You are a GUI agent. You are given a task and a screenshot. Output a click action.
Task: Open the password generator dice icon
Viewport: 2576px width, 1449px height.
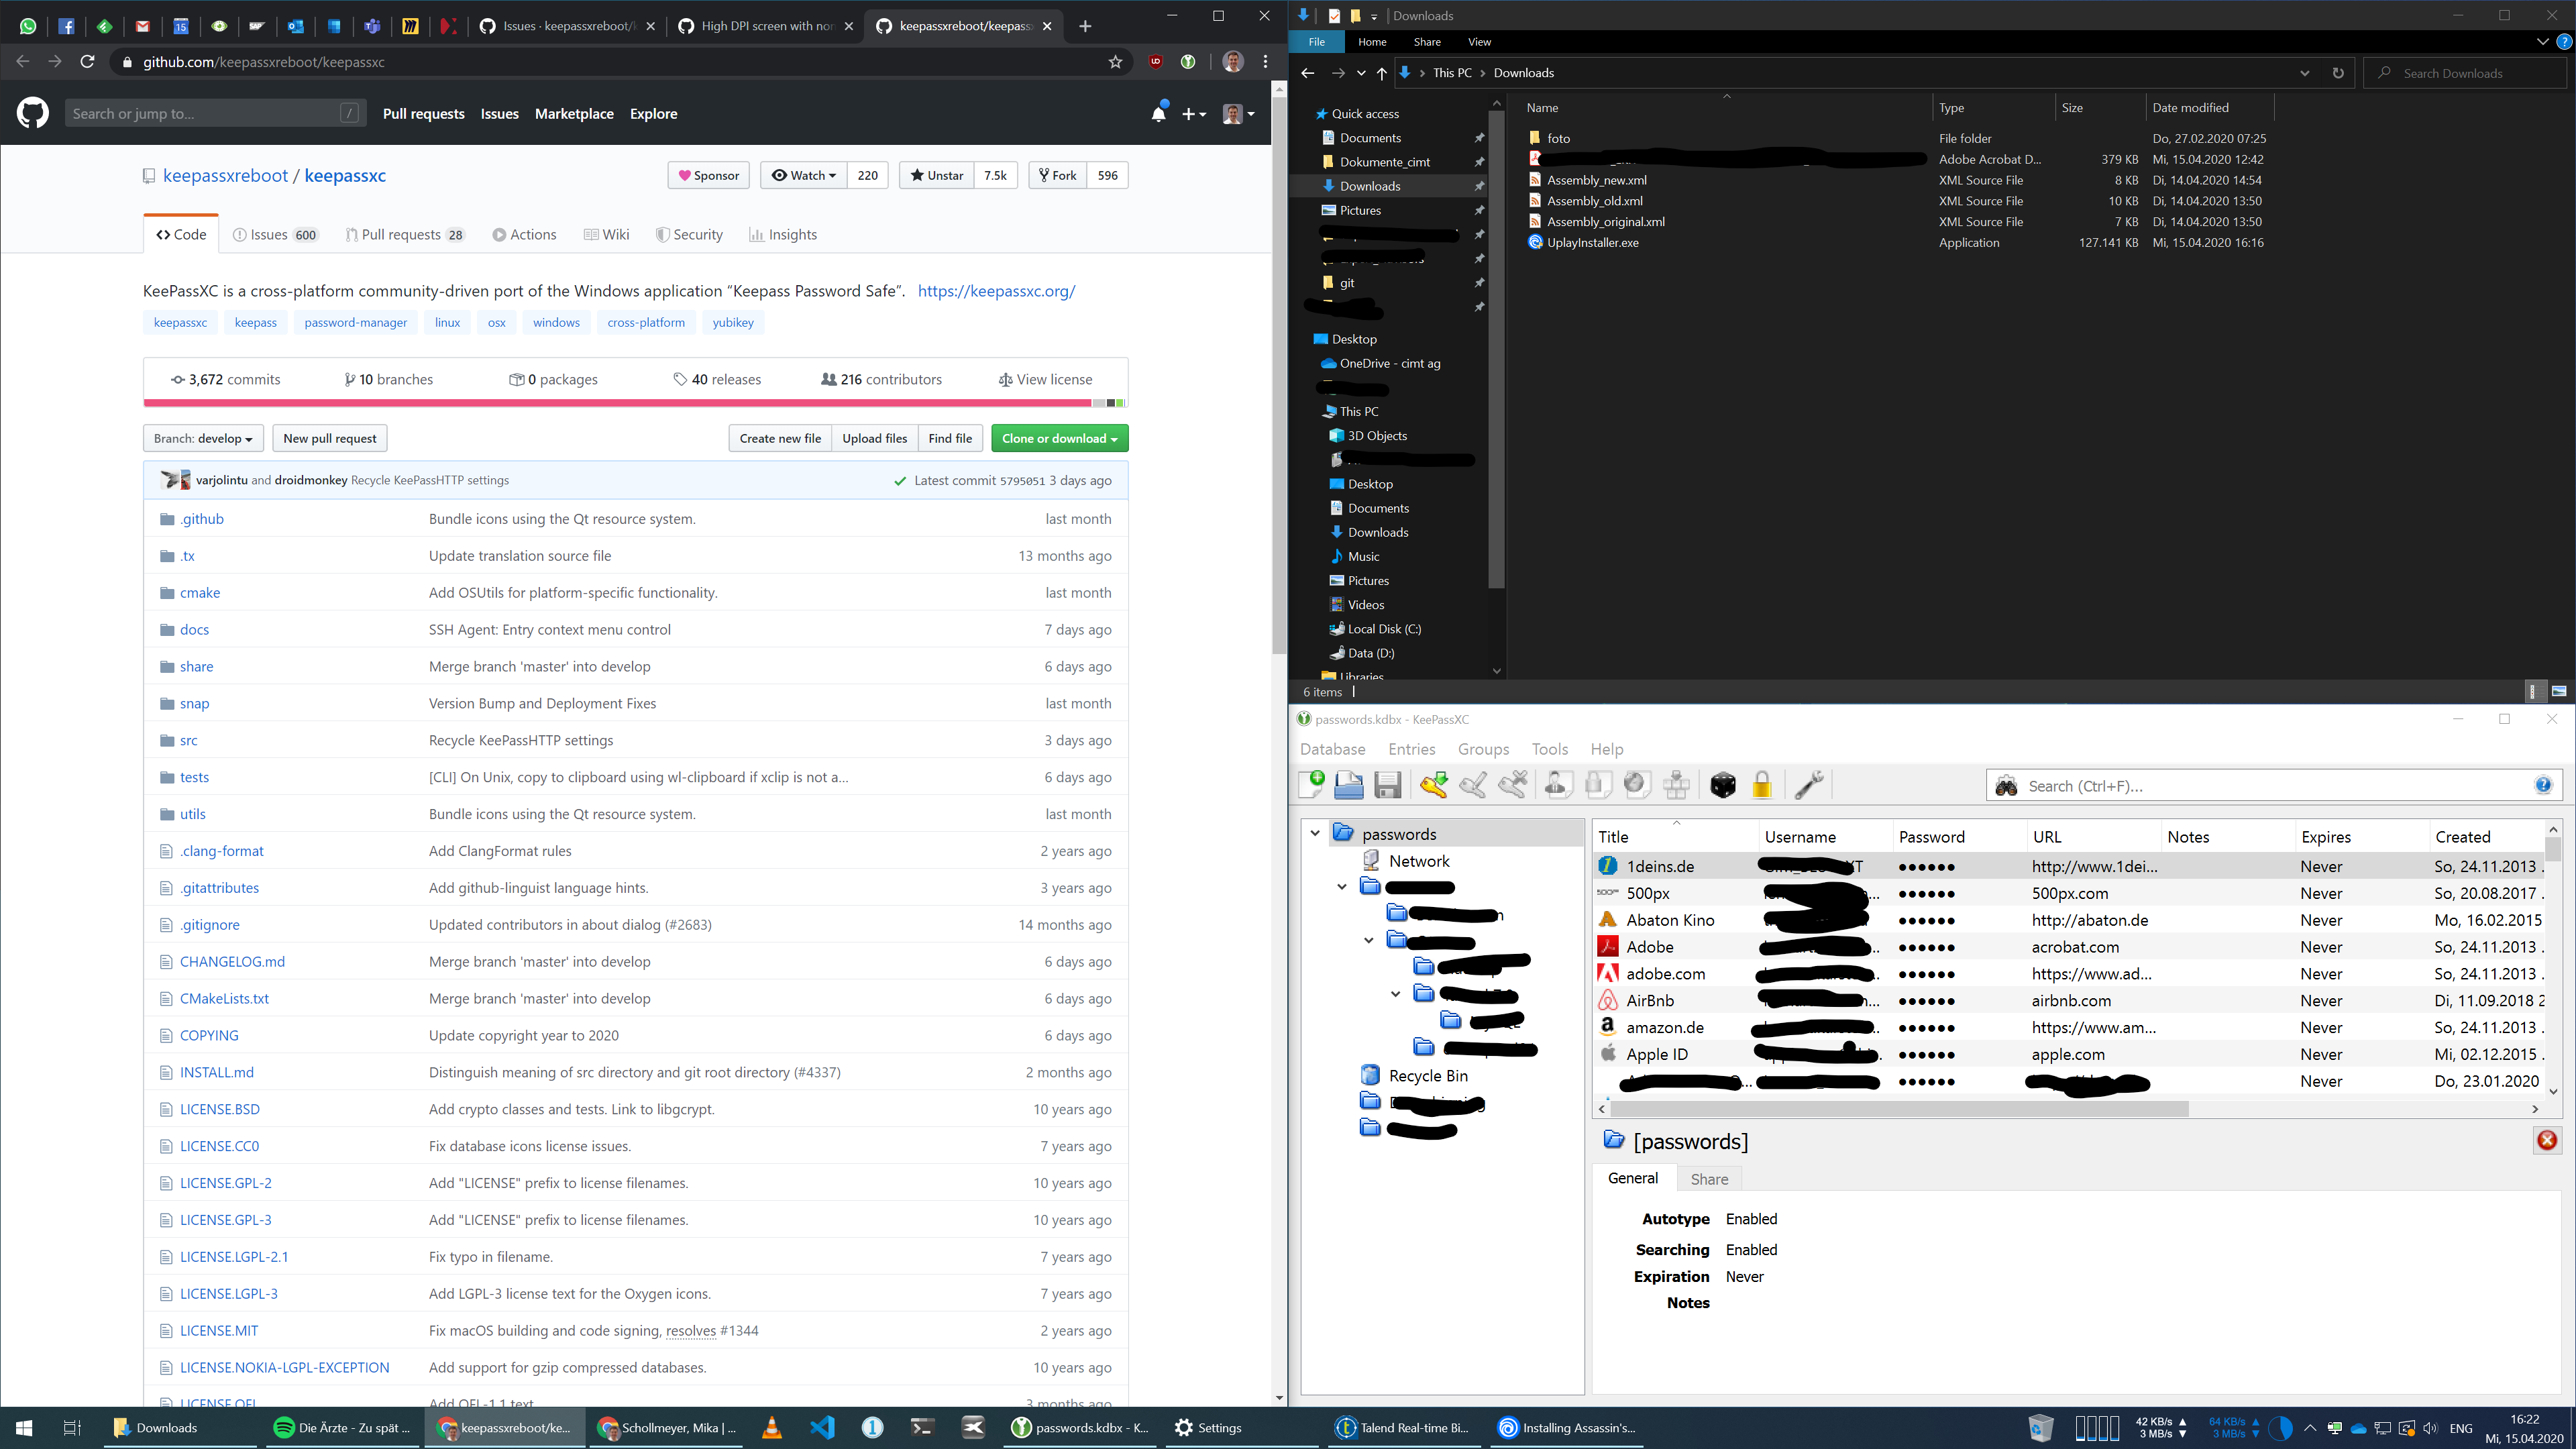point(1723,785)
